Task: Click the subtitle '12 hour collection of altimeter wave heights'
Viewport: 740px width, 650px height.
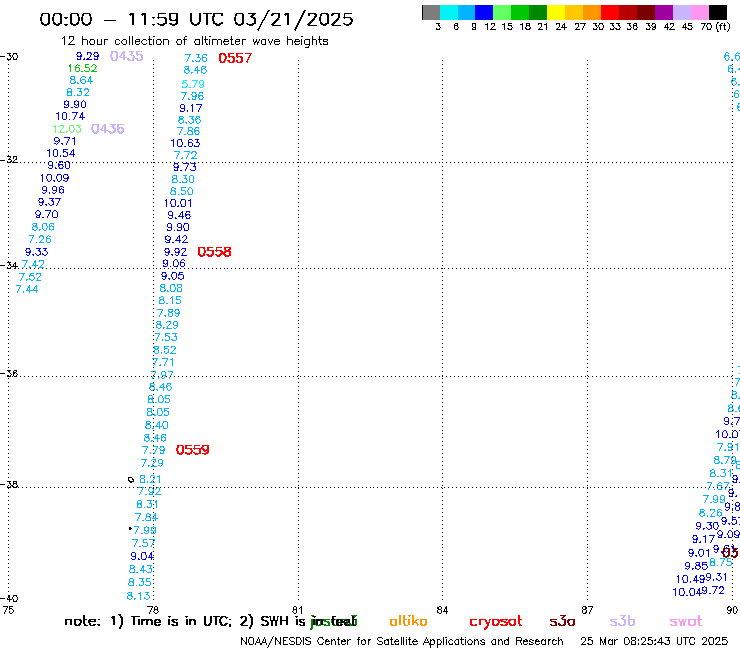Action: pos(194,41)
